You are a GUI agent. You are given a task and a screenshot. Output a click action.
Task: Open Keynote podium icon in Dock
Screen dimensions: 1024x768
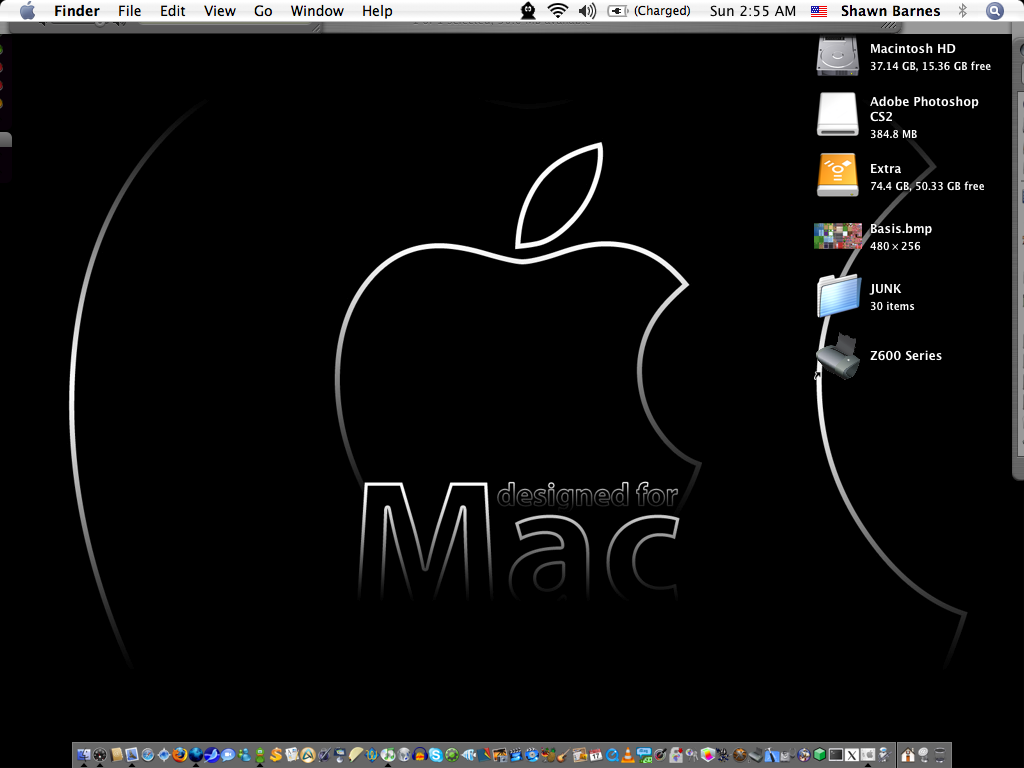click(340, 756)
